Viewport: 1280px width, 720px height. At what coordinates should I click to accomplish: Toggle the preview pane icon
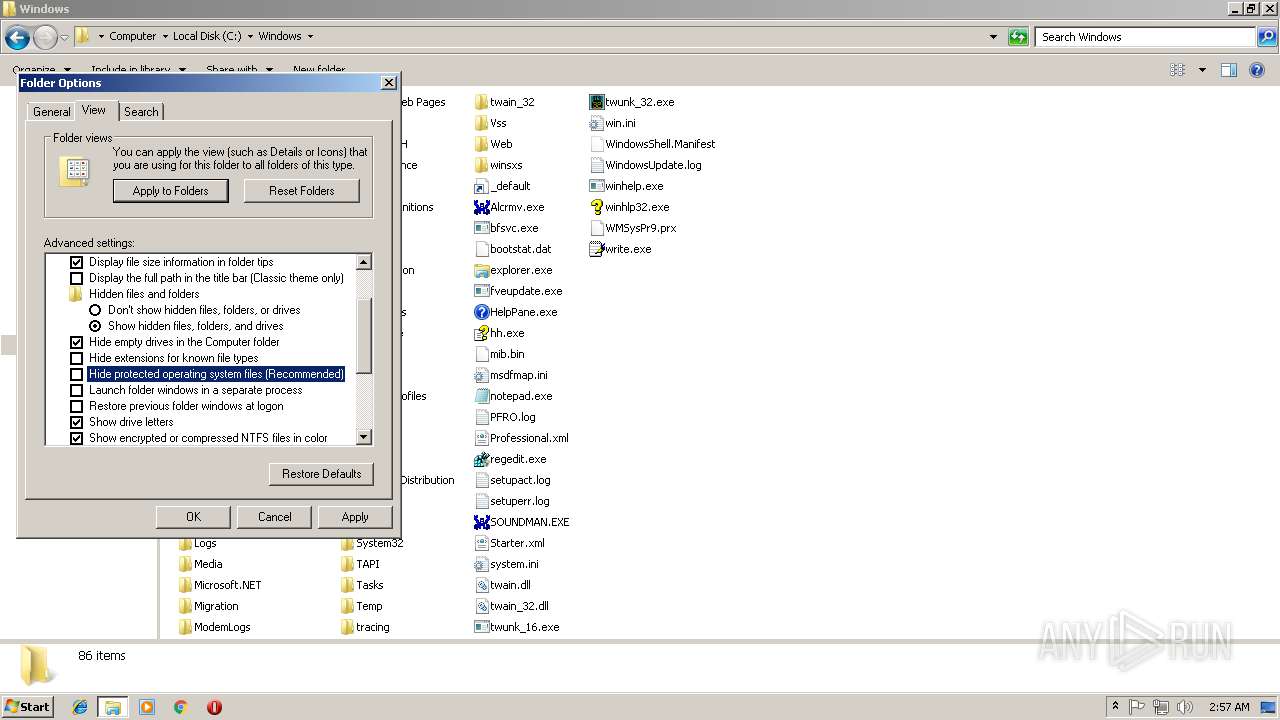(x=1229, y=70)
